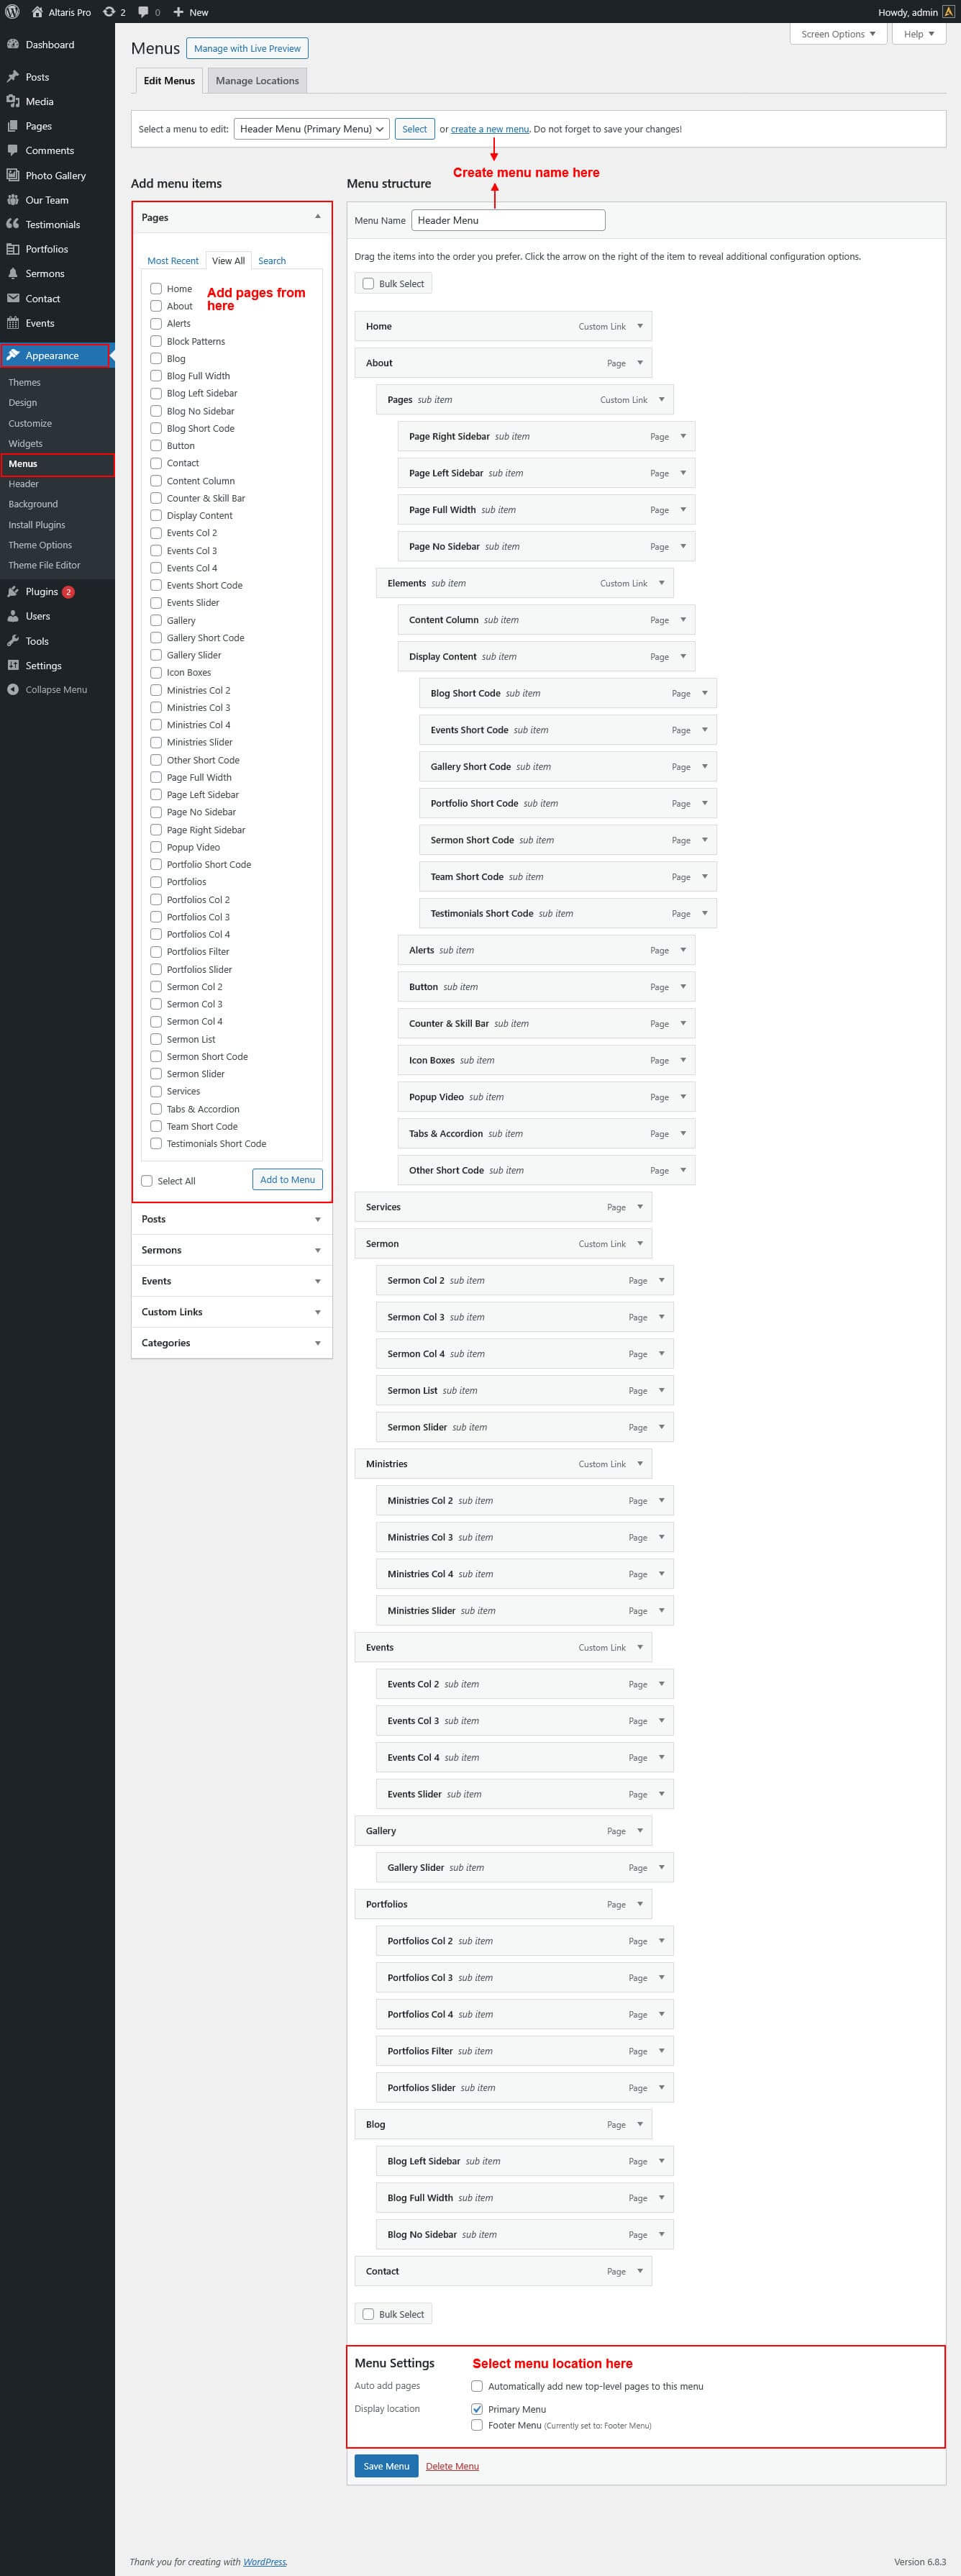
Task: Click the Menu Name text field
Action: (x=508, y=220)
